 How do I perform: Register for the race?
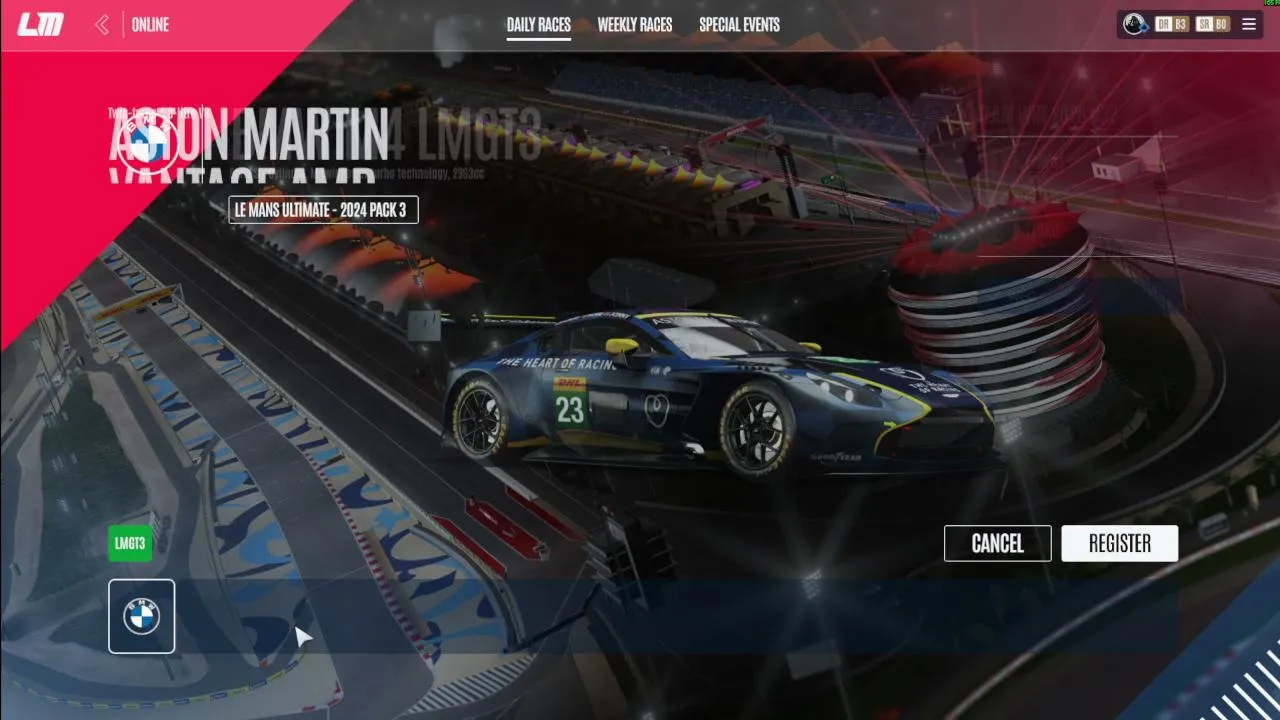(1120, 543)
